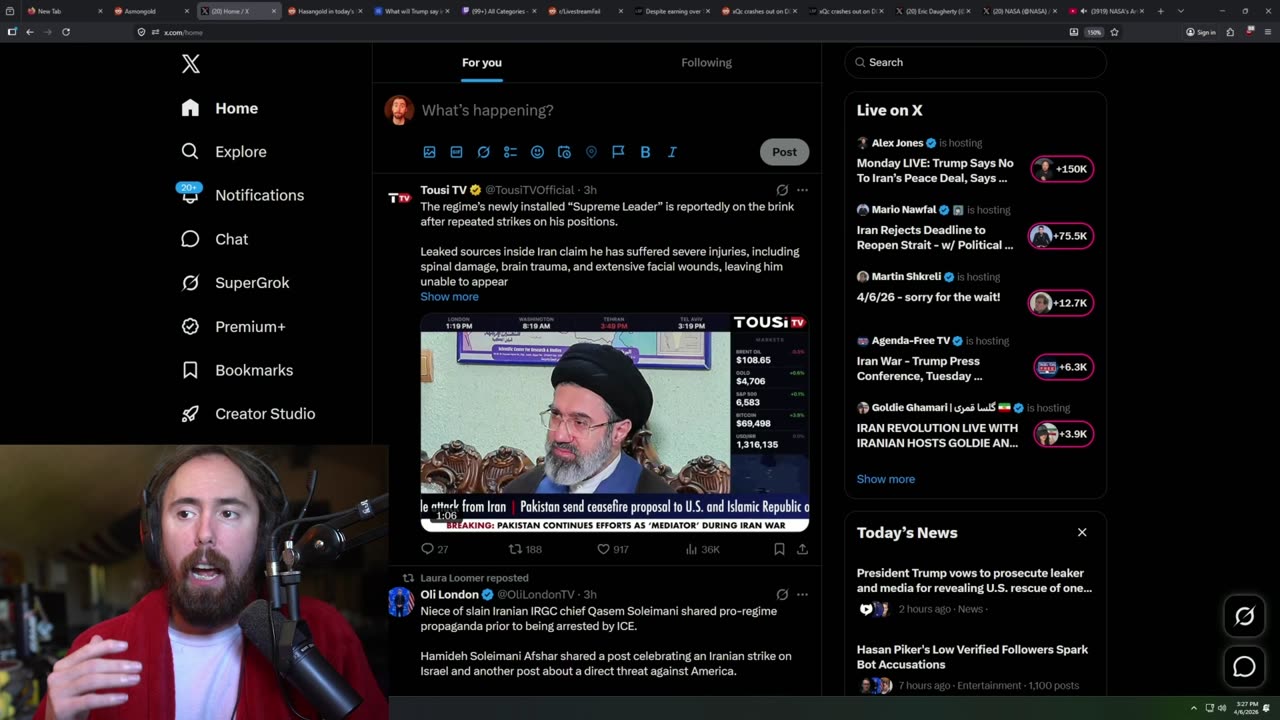Open Martin Shkreli live broadcast
1280x720 pixels.
point(975,291)
